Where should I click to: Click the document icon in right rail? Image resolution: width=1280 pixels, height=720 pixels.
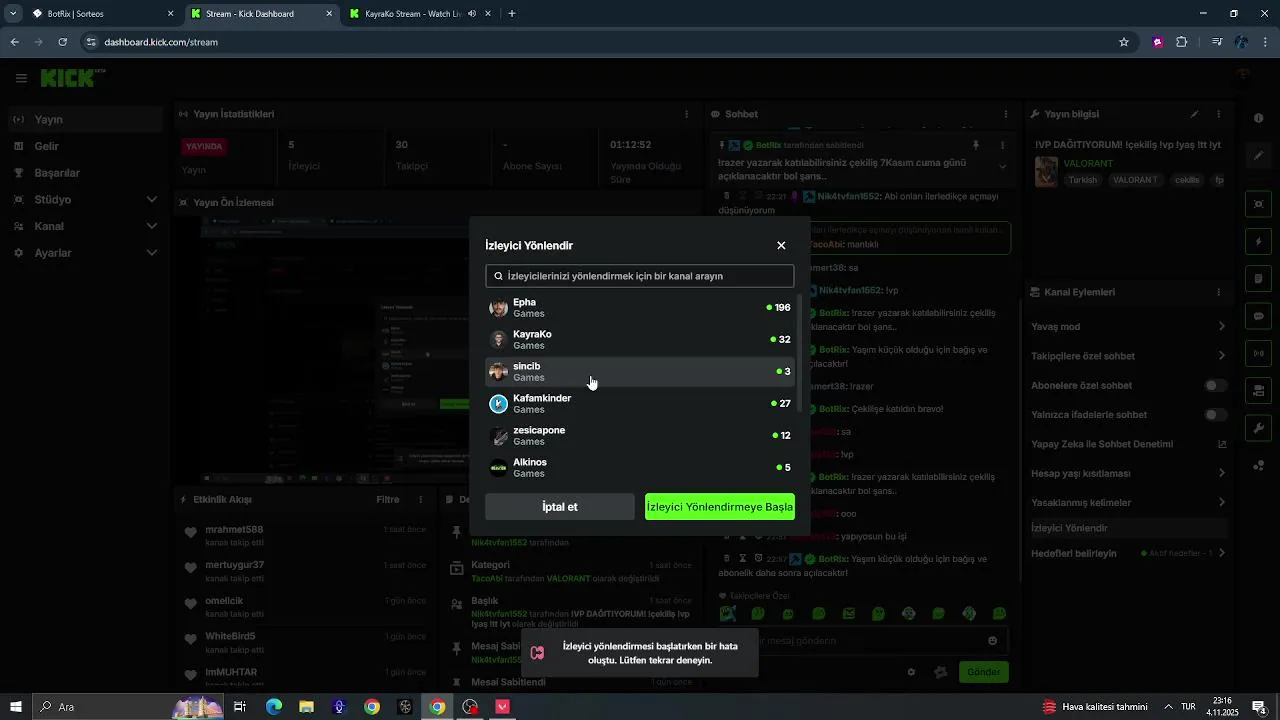tap(1258, 278)
